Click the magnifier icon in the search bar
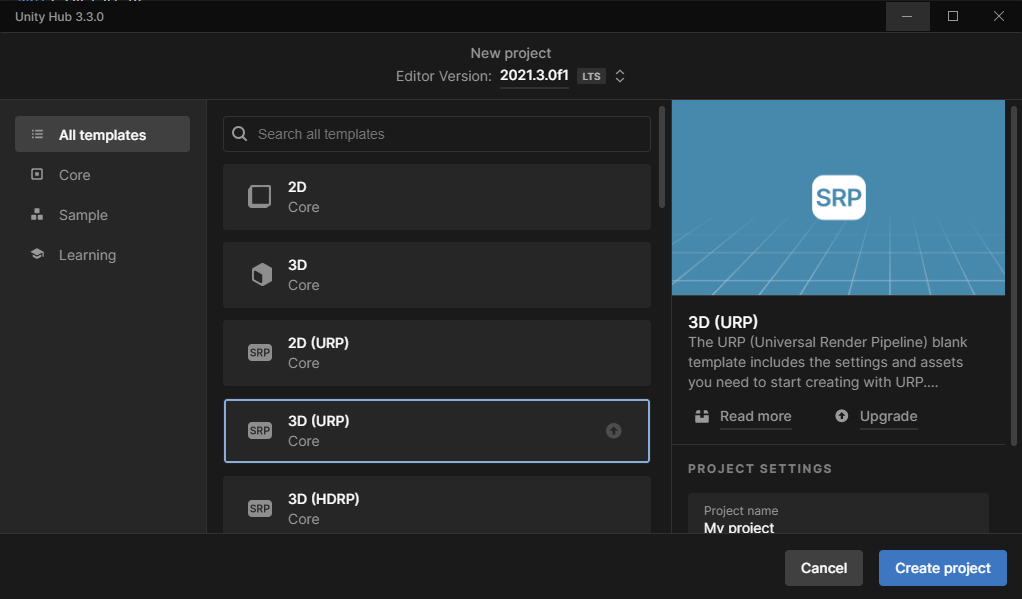1022x599 pixels. (238, 133)
